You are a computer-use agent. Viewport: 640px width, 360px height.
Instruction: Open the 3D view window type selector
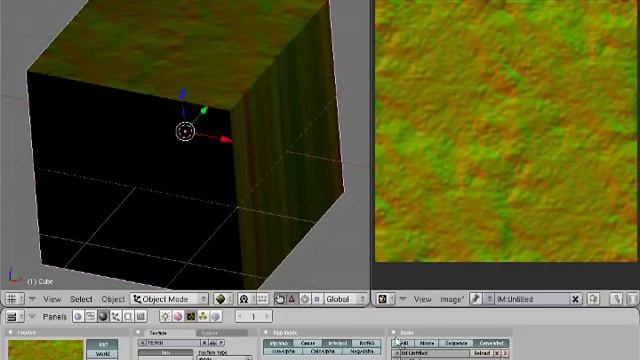[x=15, y=299]
